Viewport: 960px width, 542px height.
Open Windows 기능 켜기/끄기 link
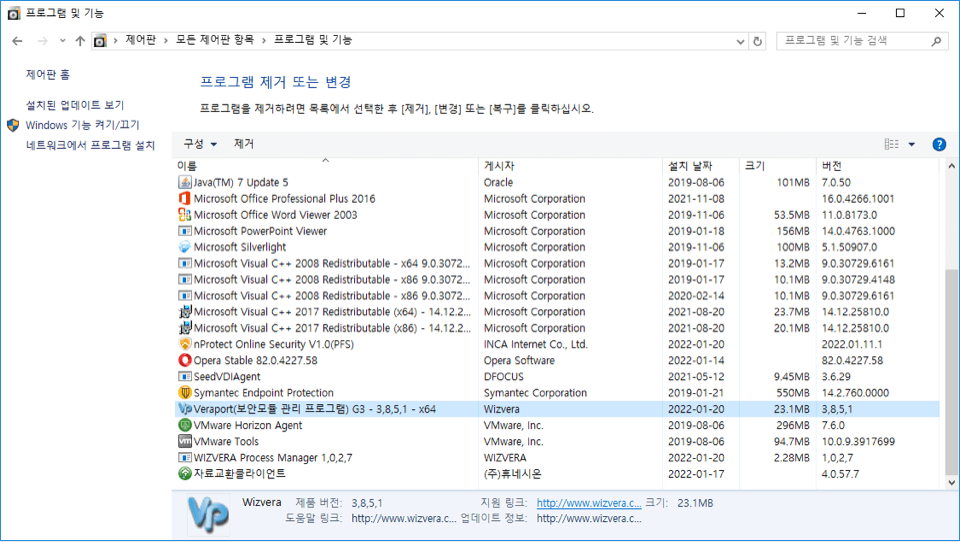point(83,125)
